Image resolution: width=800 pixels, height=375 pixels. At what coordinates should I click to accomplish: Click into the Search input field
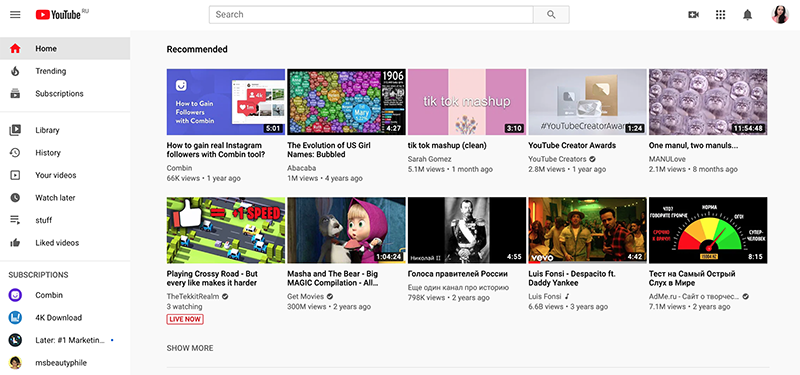371,15
